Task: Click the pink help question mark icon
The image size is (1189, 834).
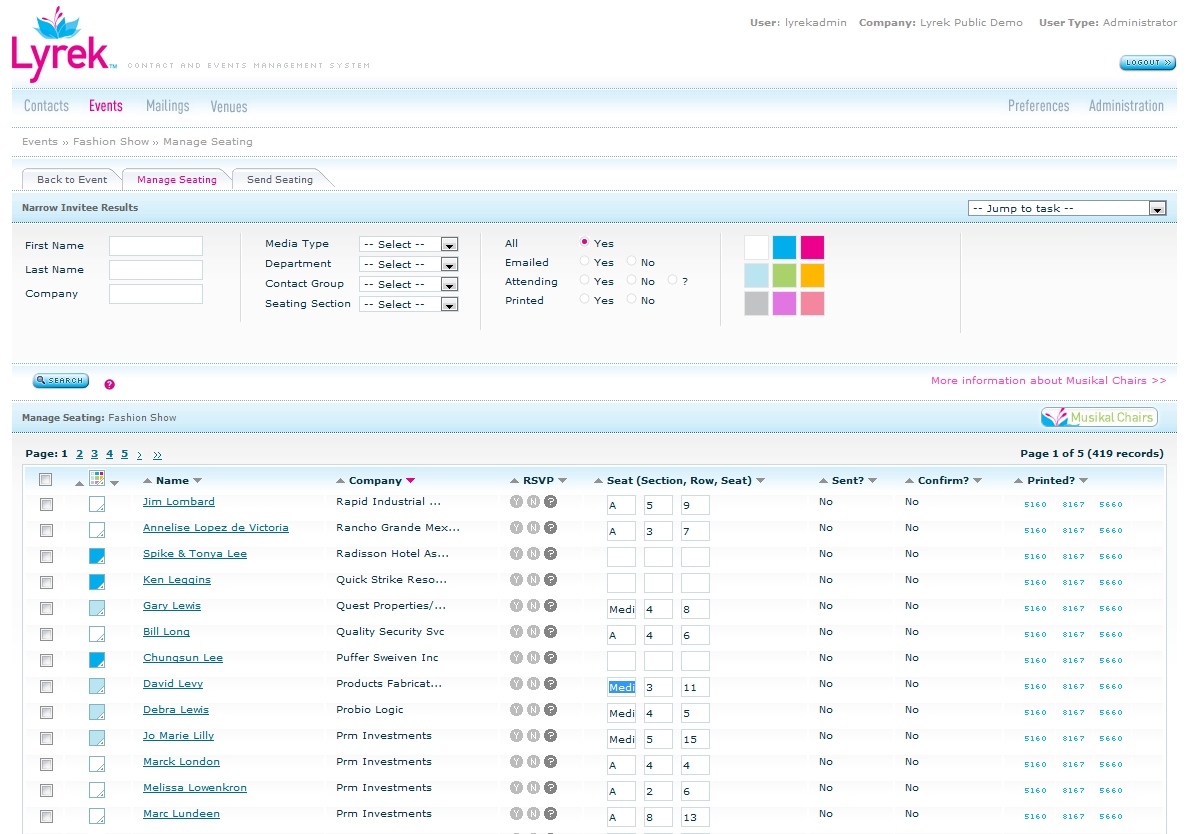Action: click(110, 384)
